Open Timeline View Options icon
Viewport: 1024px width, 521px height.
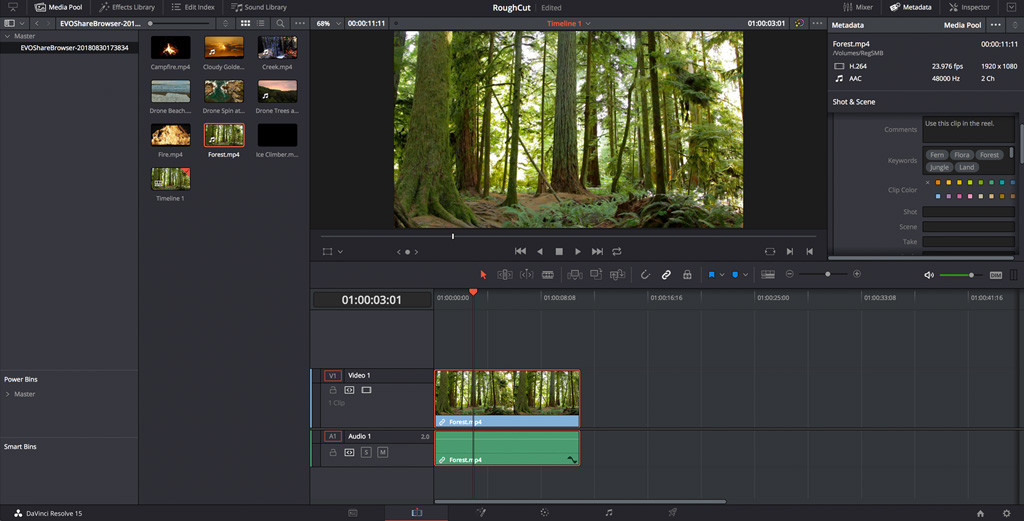coord(768,275)
